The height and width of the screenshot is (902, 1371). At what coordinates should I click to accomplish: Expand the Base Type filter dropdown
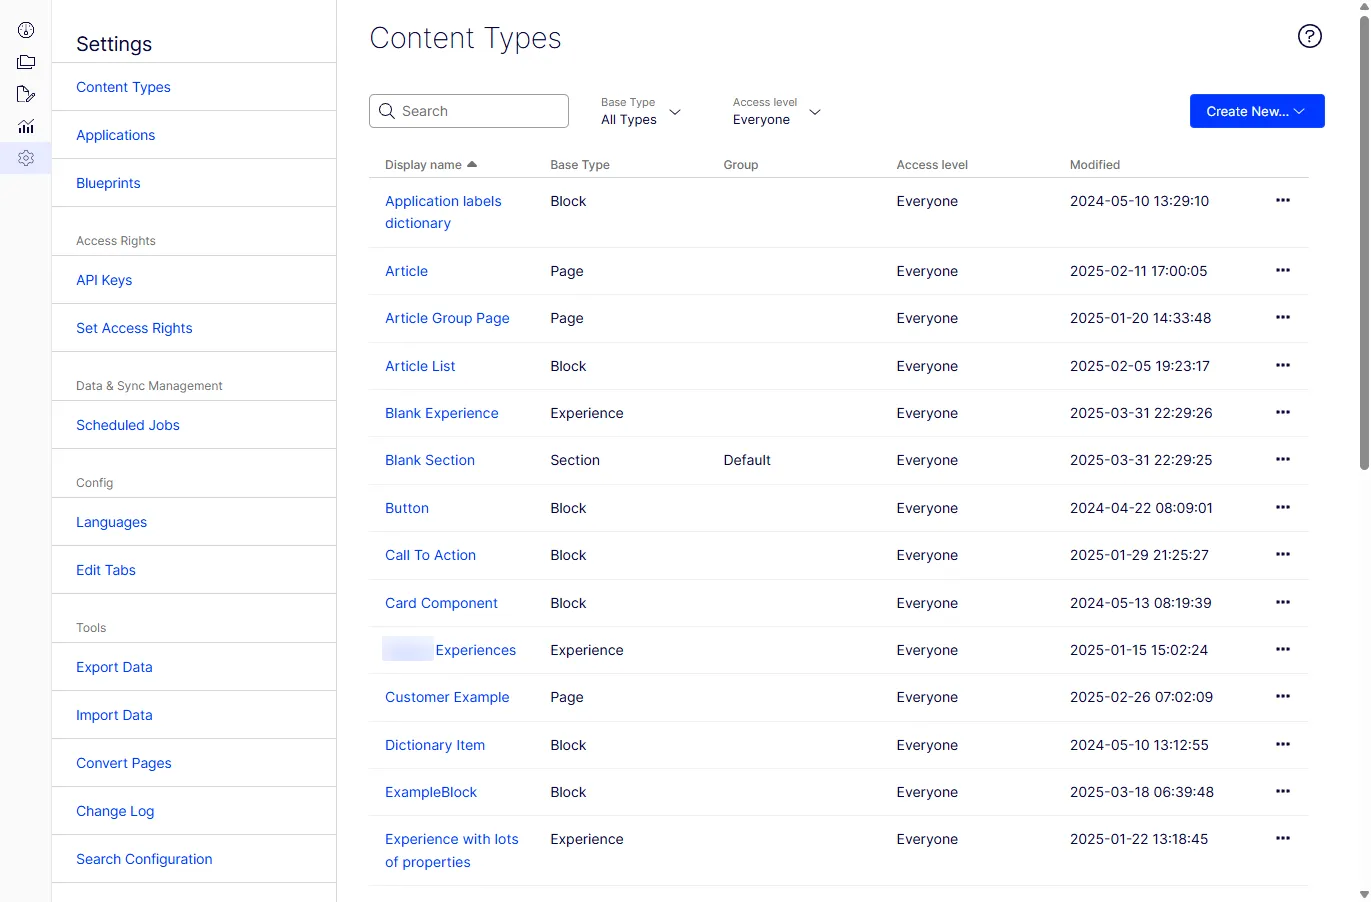(x=641, y=111)
